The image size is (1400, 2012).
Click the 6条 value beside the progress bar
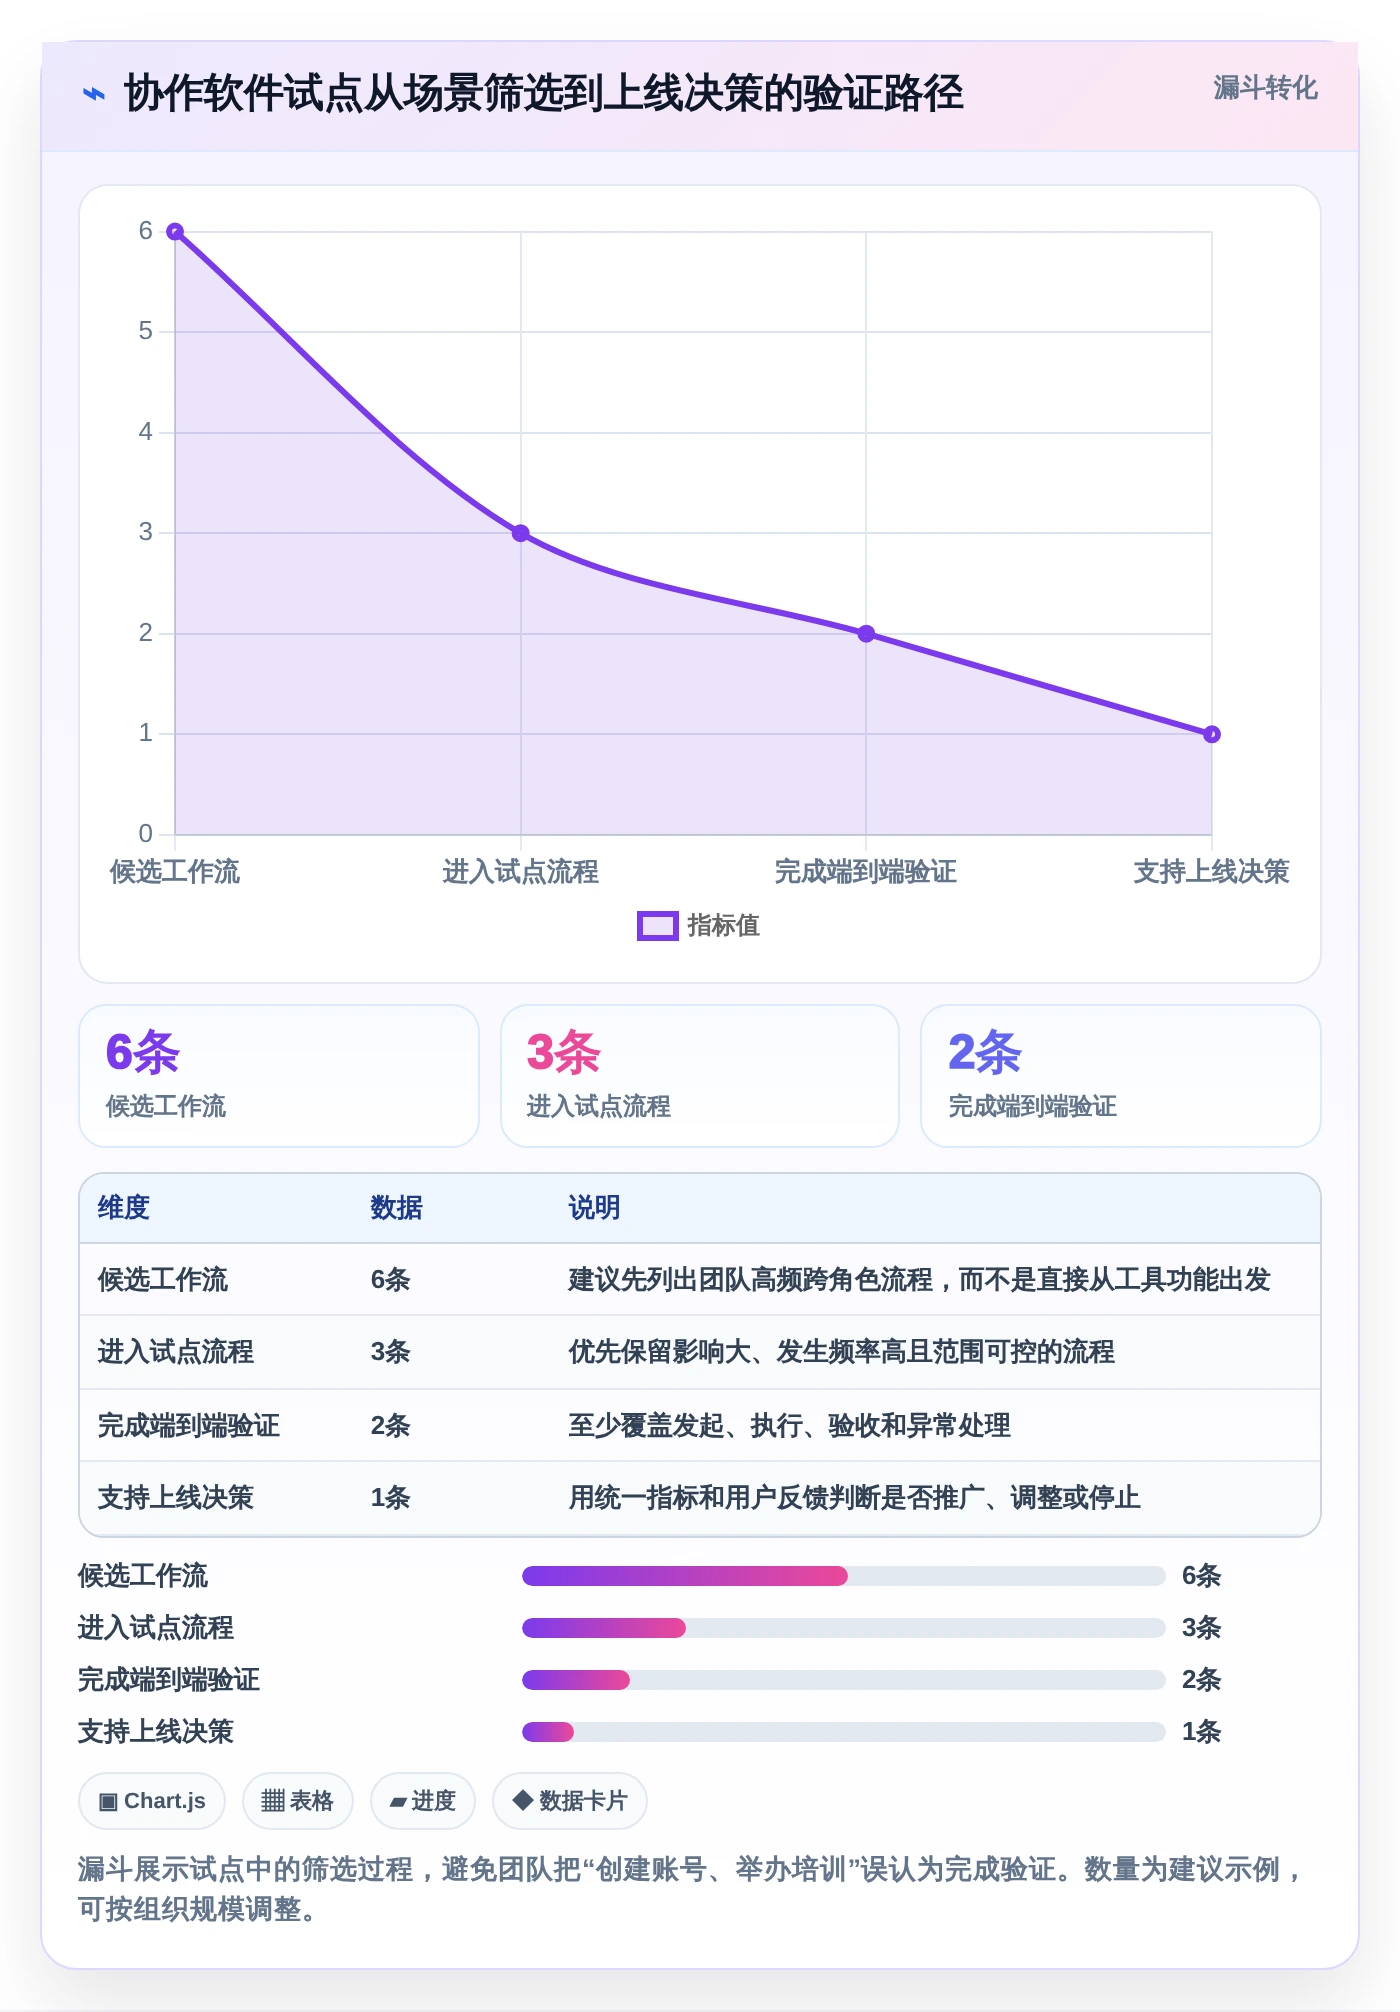pos(1202,1576)
